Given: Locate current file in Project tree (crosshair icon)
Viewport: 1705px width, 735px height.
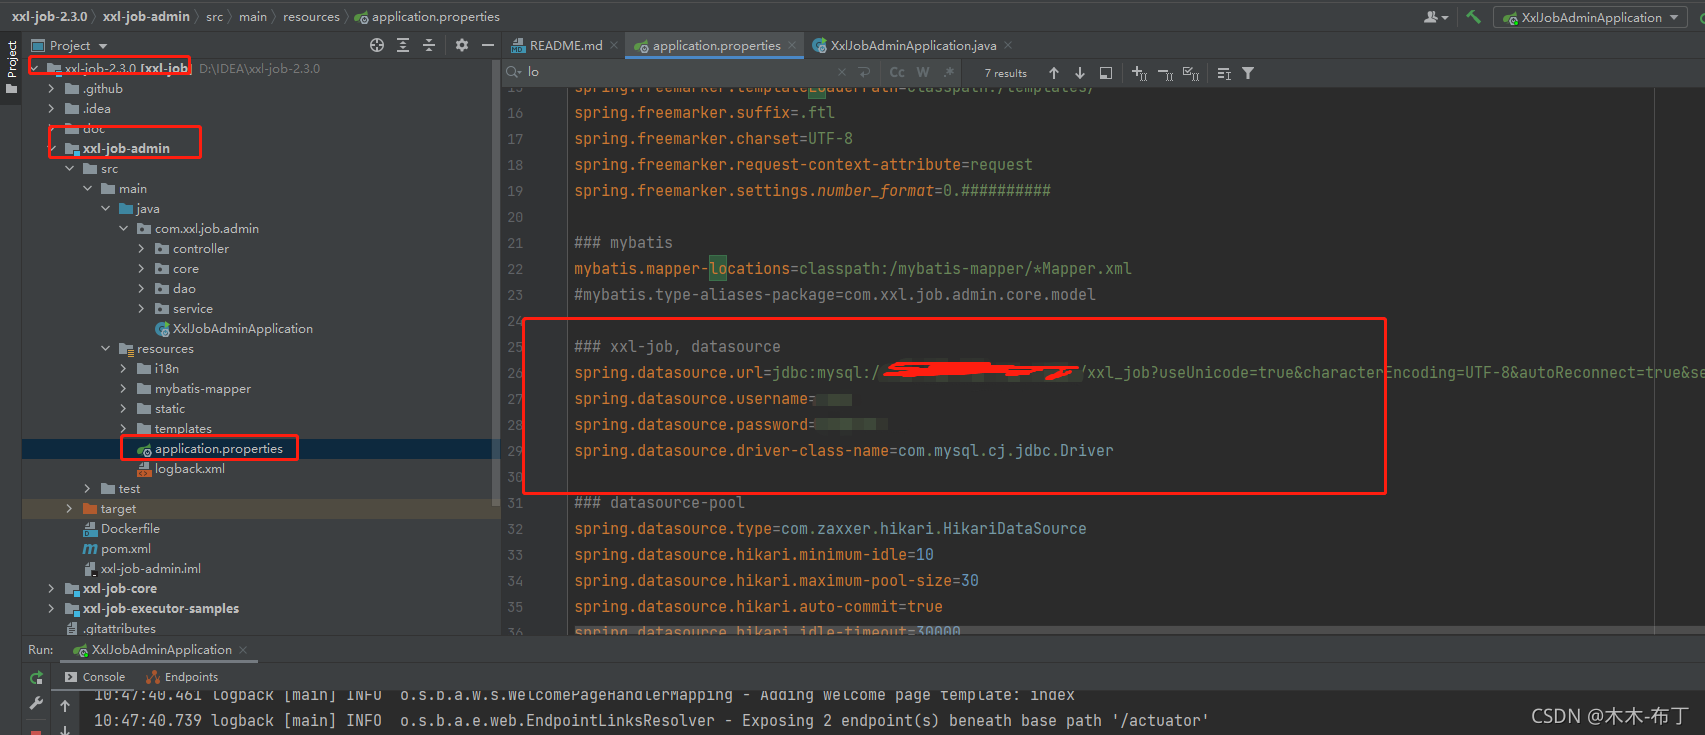Looking at the screenshot, I should pos(377,45).
